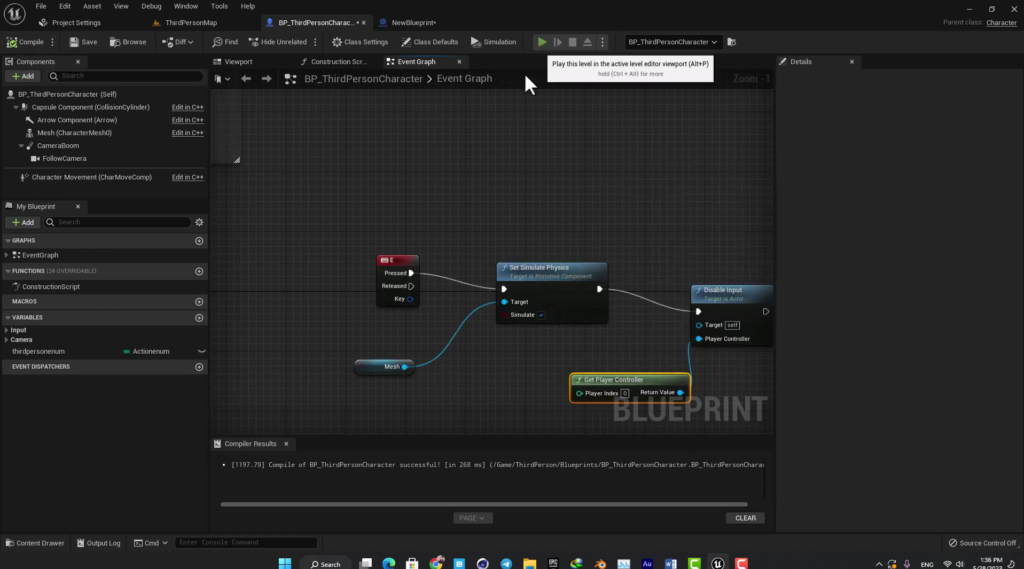Expand the Input variable category
Viewport: 1024px width, 569px height.
pyautogui.click(x=7, y=331)
